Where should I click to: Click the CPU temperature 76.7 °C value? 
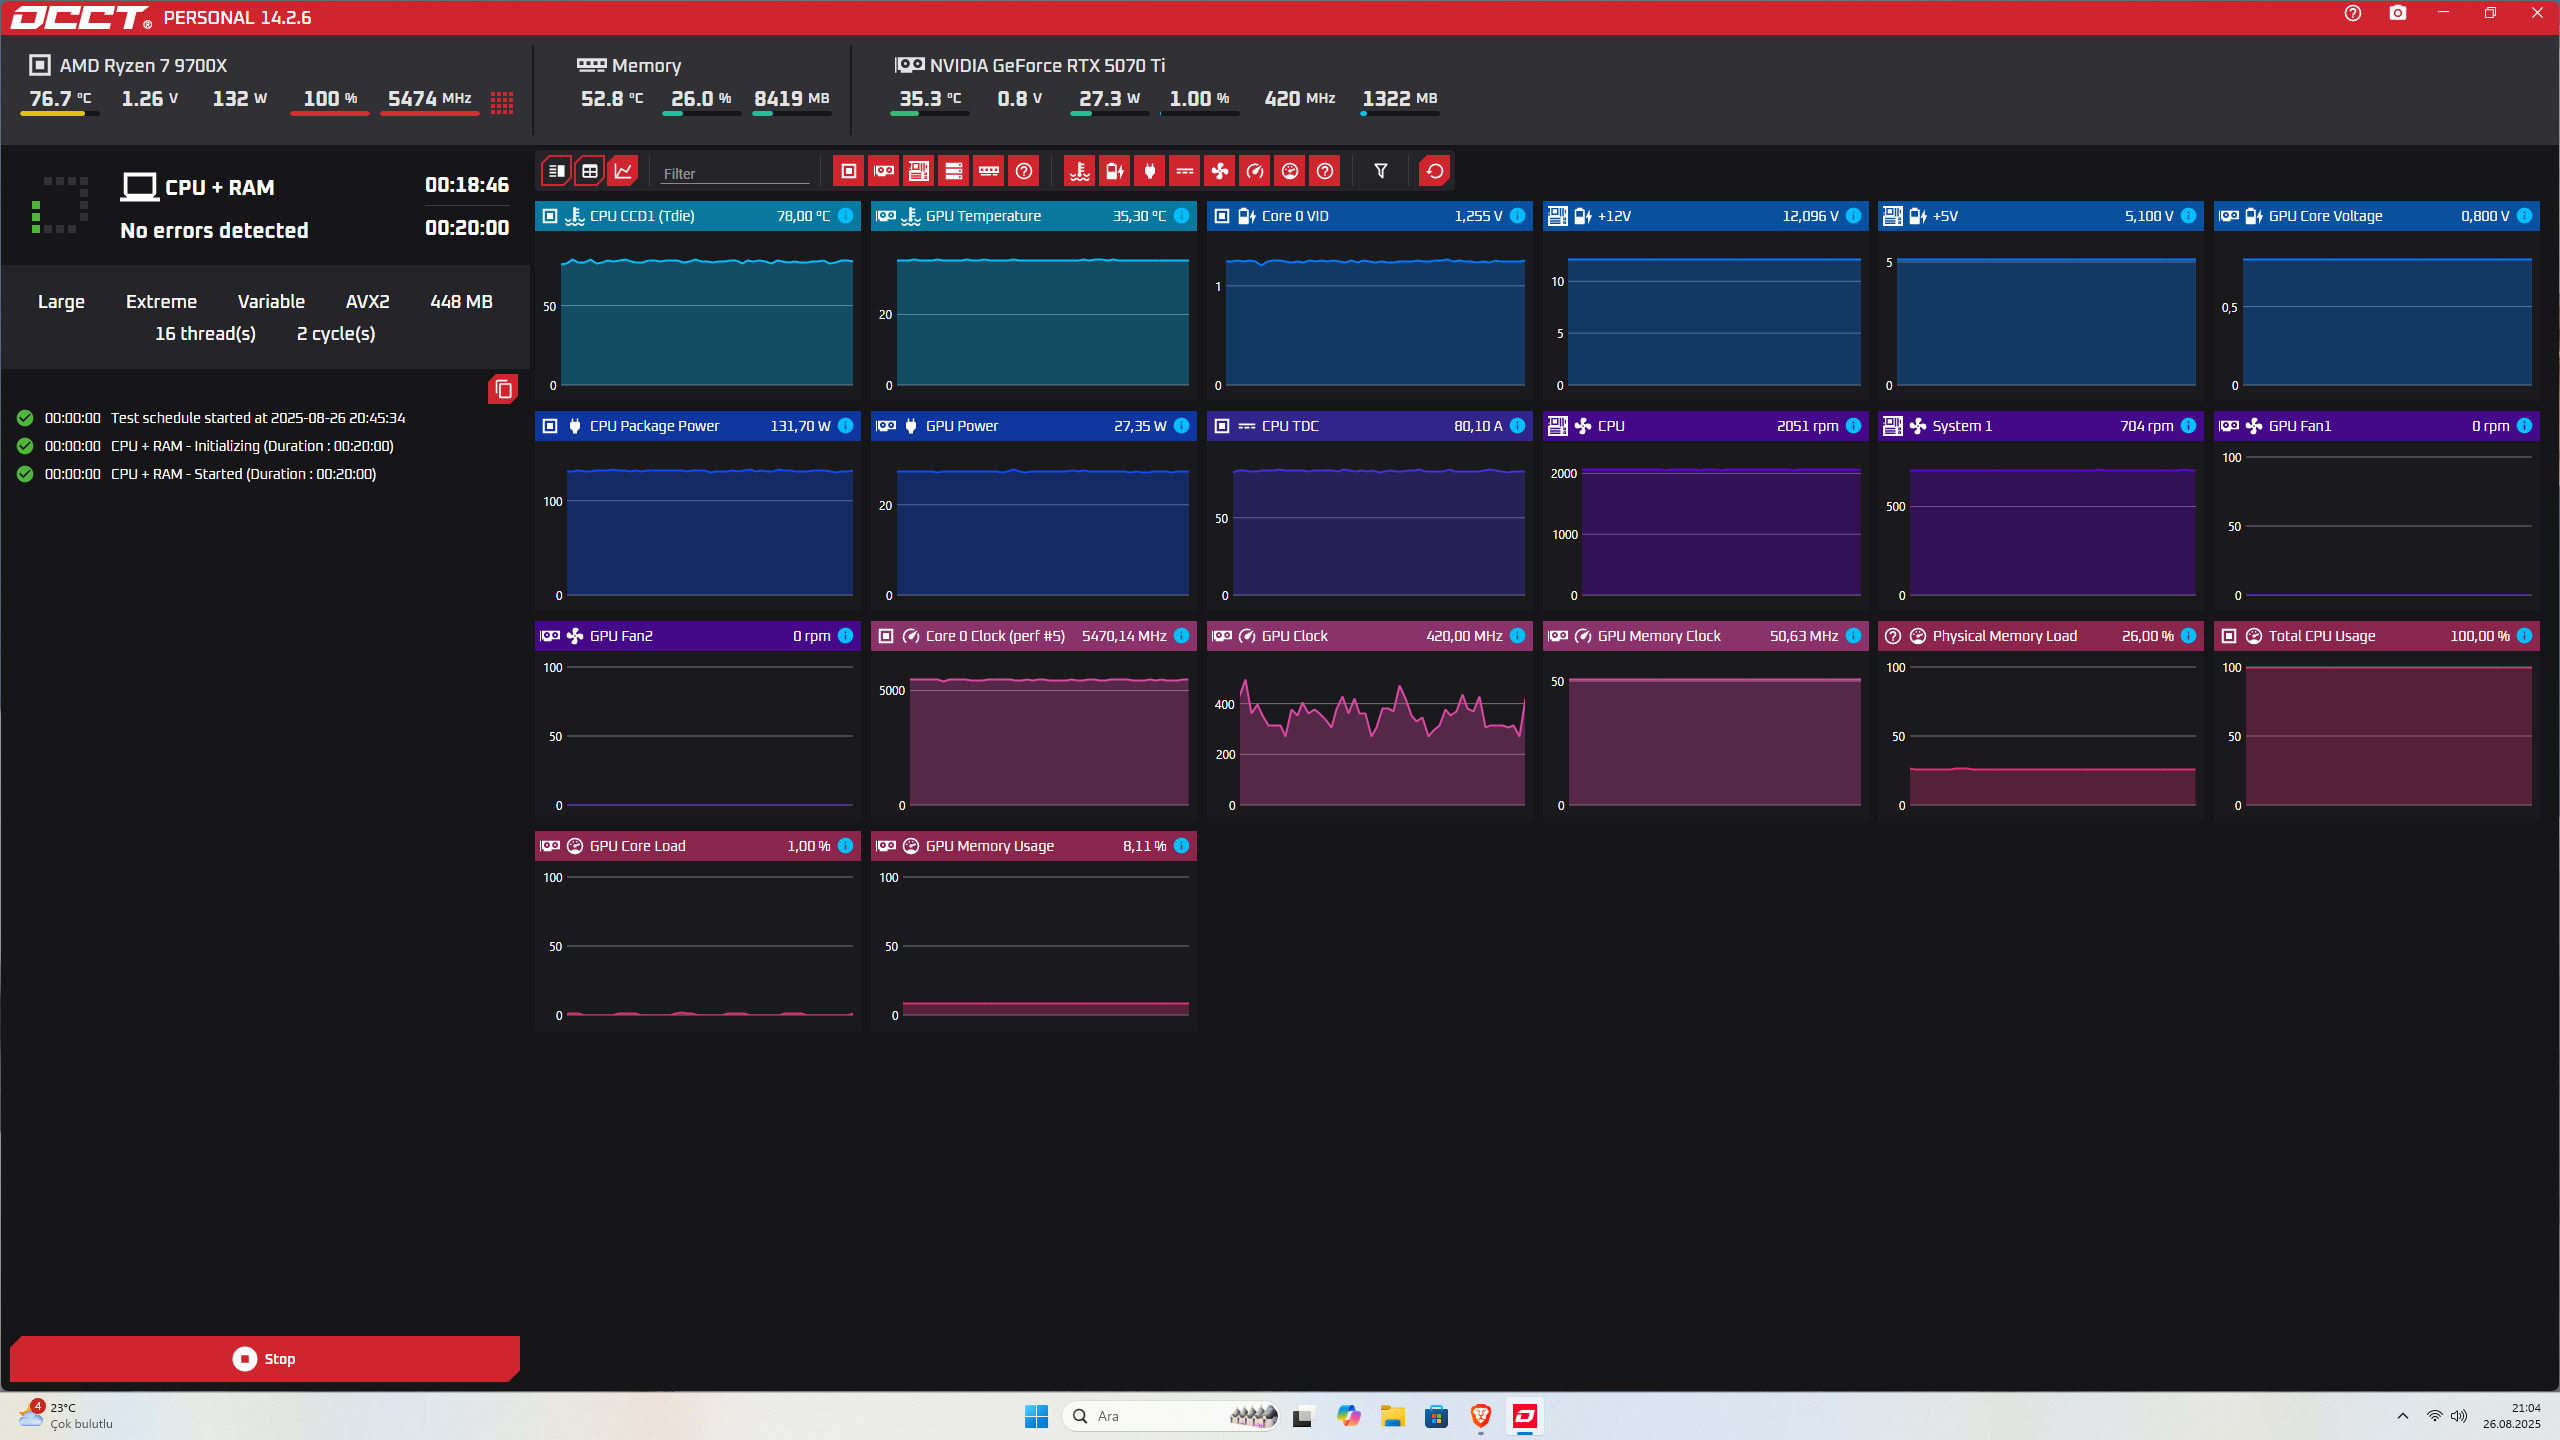[60, 99]
